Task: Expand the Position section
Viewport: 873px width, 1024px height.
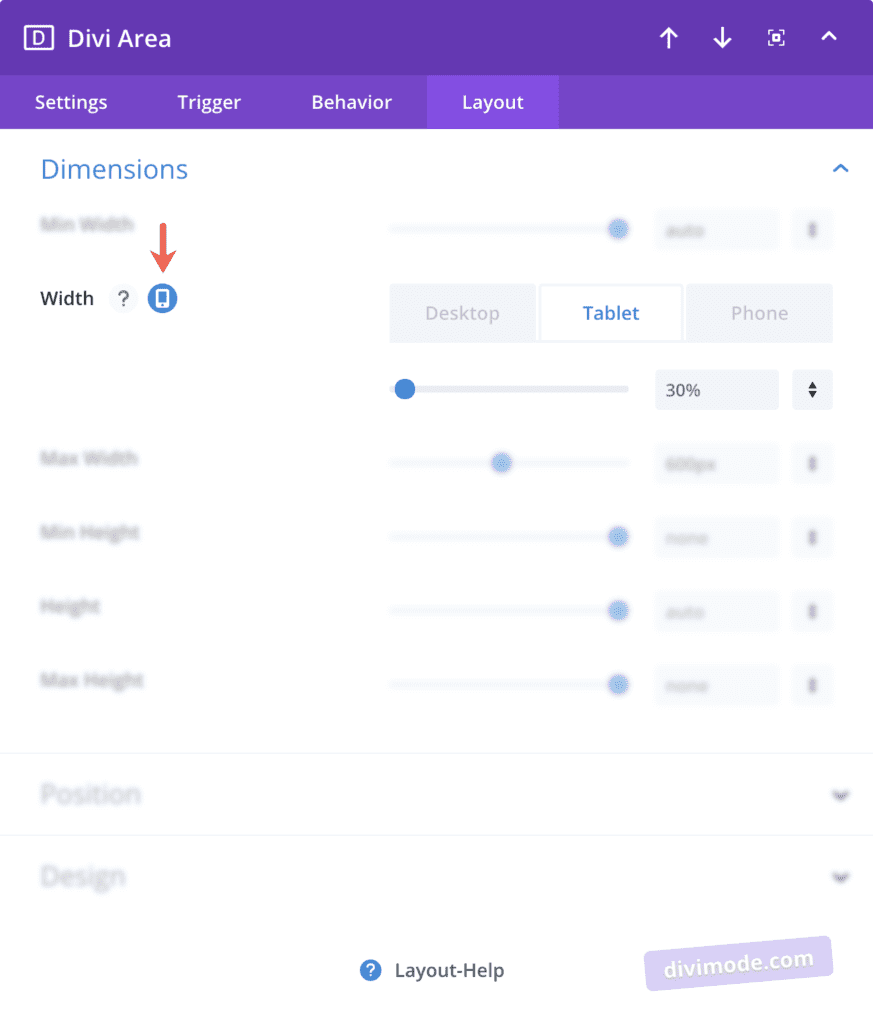Action: pos(436,794)
